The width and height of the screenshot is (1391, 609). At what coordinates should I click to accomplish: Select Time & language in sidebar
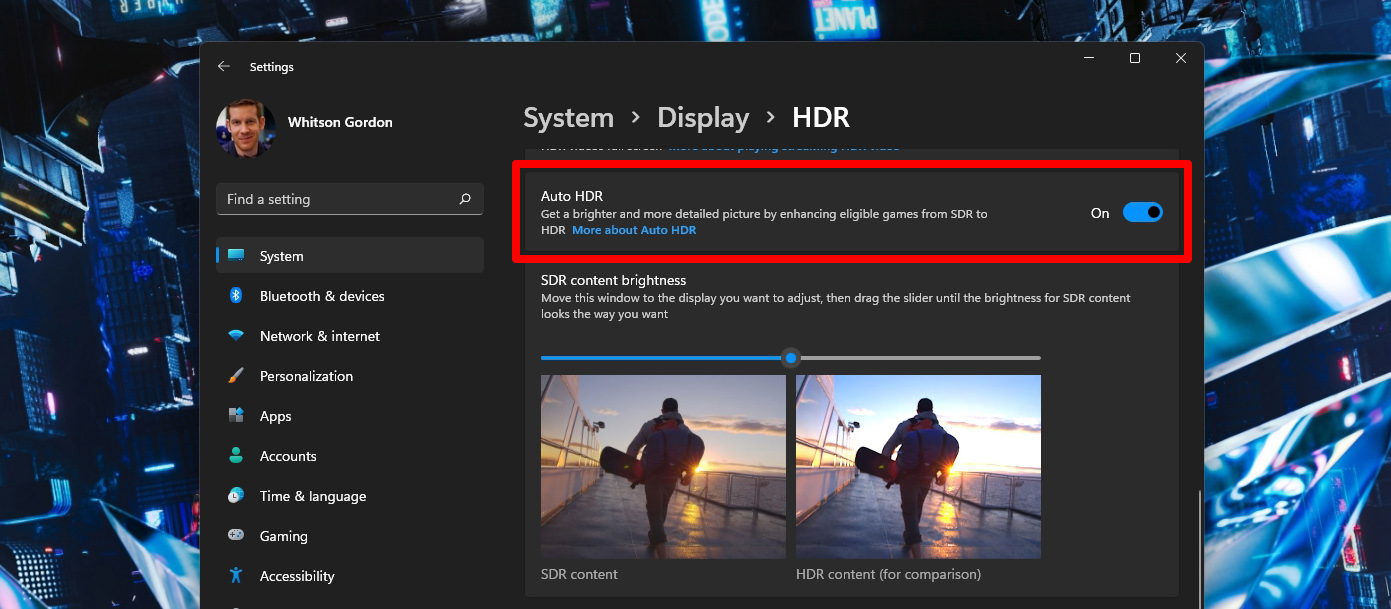click(350, 496)
